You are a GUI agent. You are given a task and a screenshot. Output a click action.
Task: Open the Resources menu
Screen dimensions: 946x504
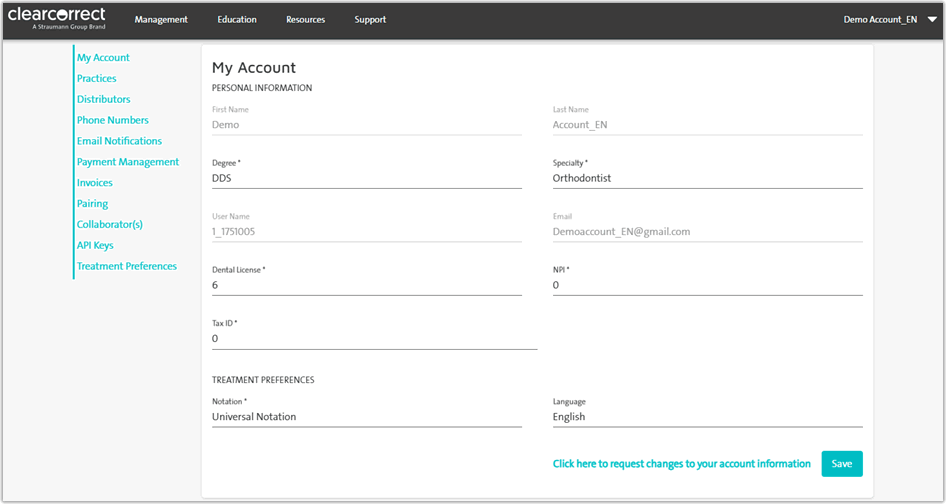305,20
